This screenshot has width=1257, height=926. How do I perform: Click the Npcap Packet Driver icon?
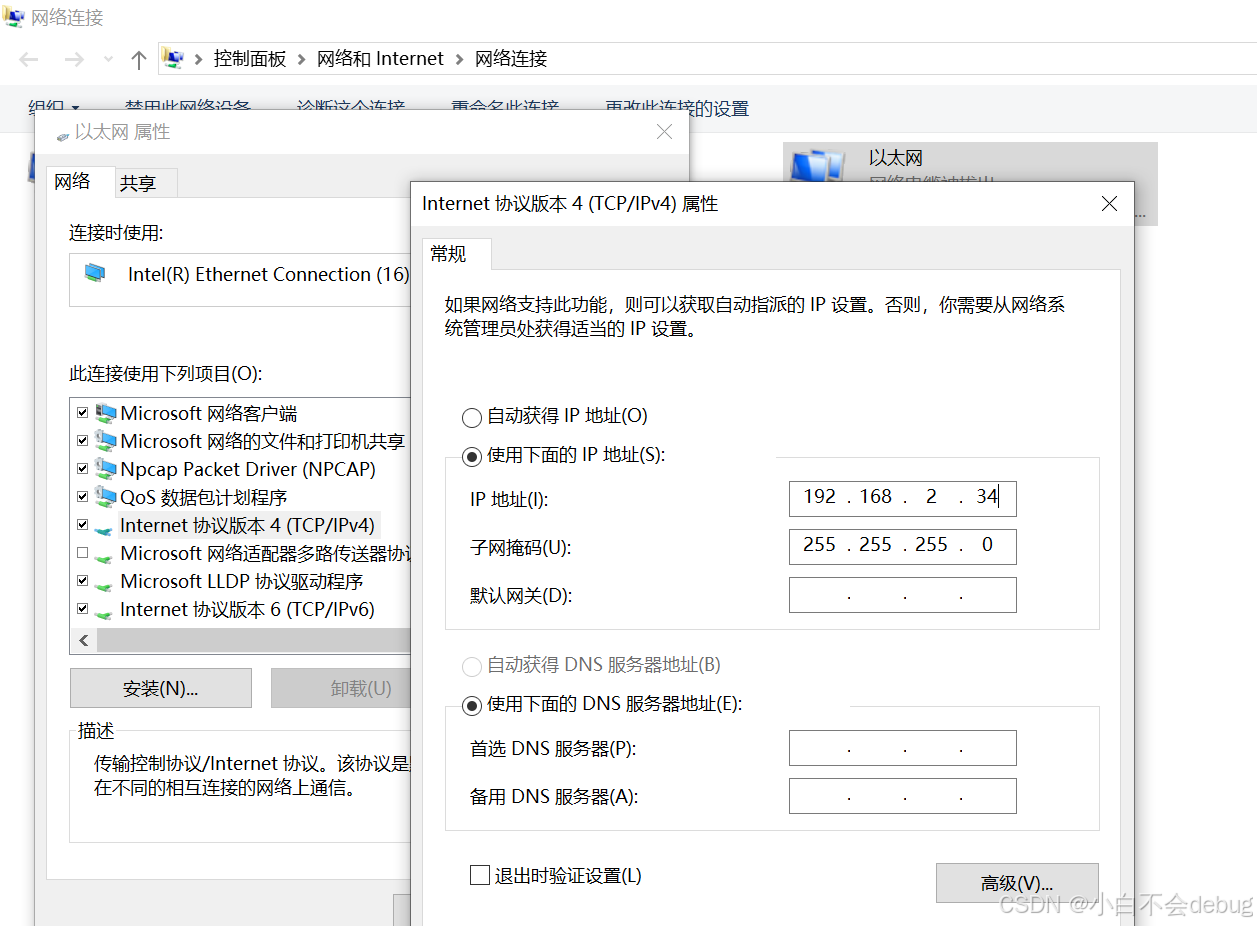[105, 469]
